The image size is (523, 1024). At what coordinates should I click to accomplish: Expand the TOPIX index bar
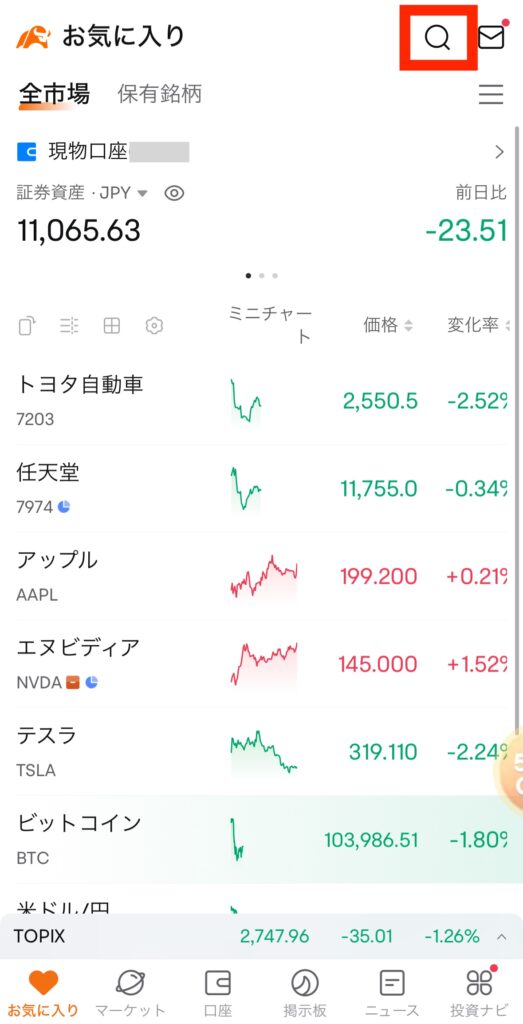[x=261, y=936]
